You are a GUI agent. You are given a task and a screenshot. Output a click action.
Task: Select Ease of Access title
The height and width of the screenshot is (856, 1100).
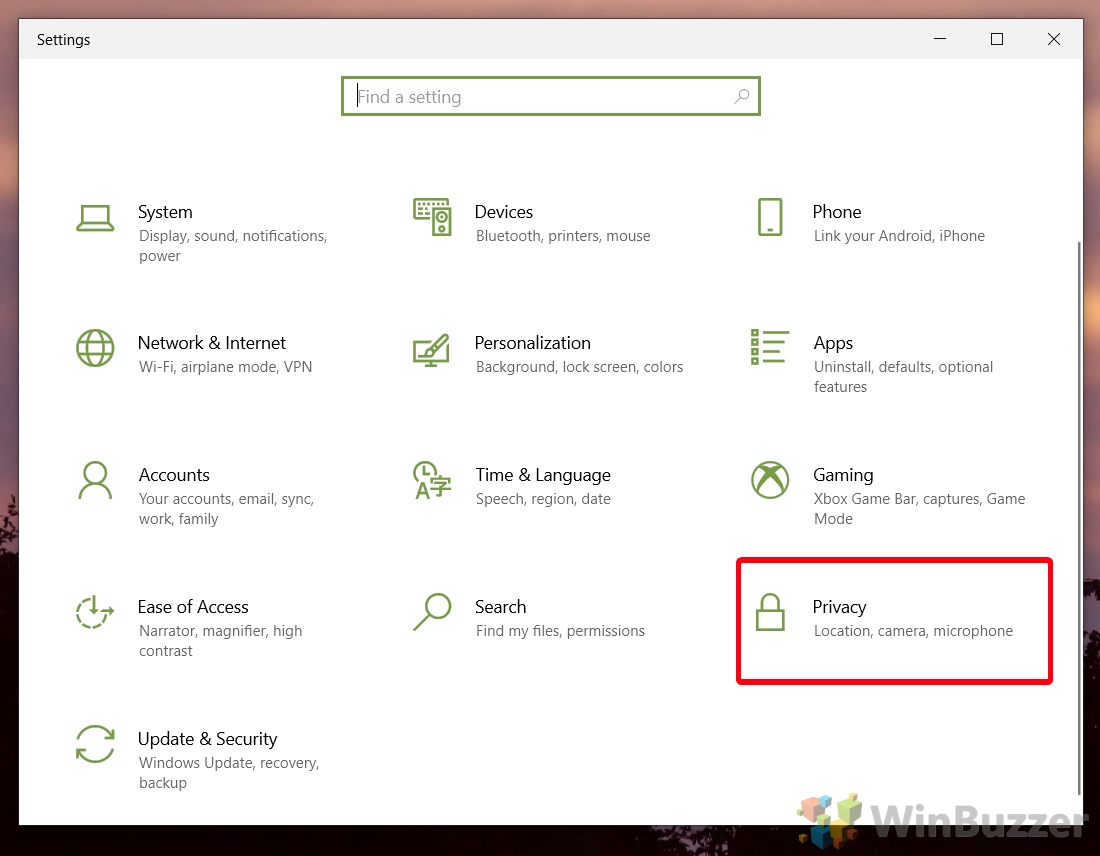[193, 607]
